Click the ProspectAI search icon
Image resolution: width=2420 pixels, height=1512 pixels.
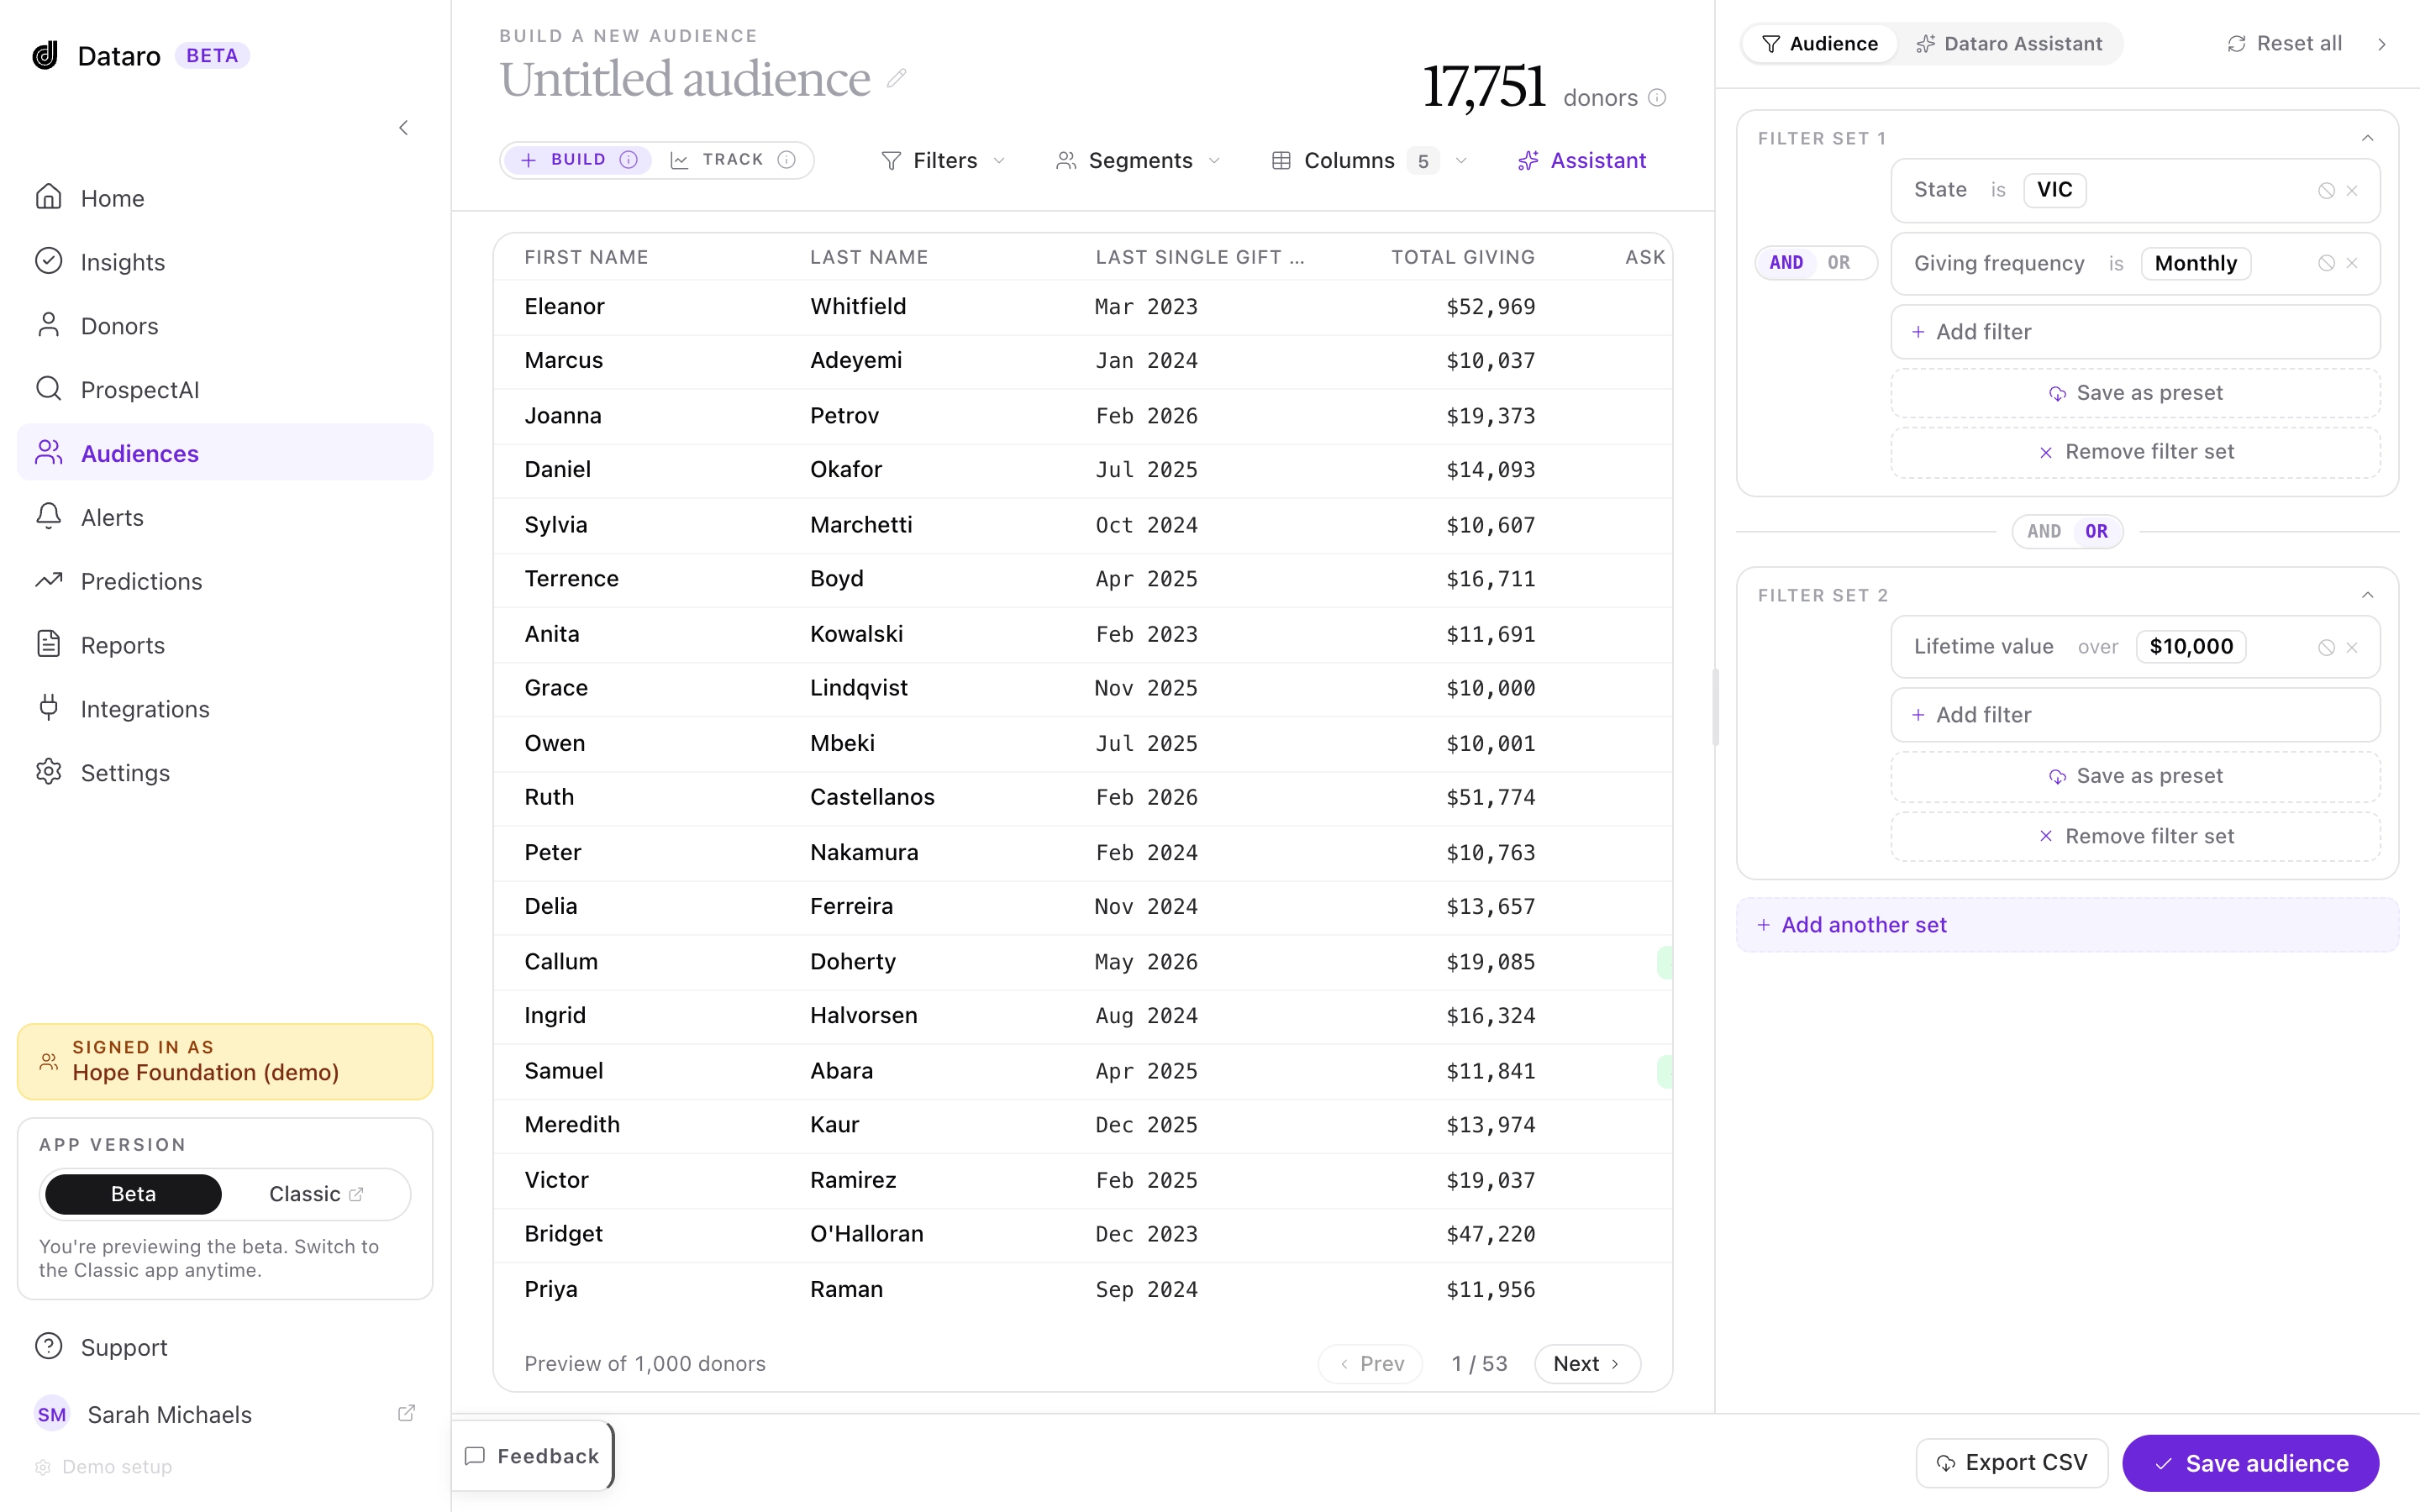49,389
